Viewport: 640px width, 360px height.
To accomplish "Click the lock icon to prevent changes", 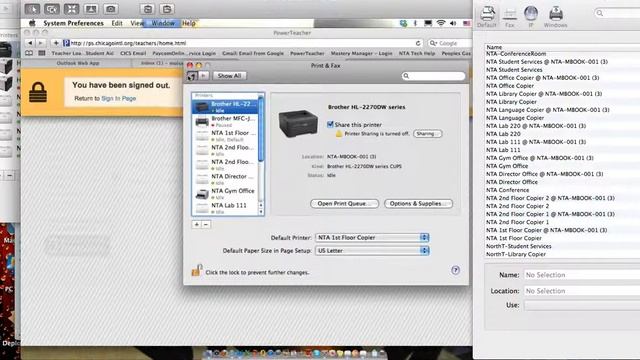I will (197, 270).
